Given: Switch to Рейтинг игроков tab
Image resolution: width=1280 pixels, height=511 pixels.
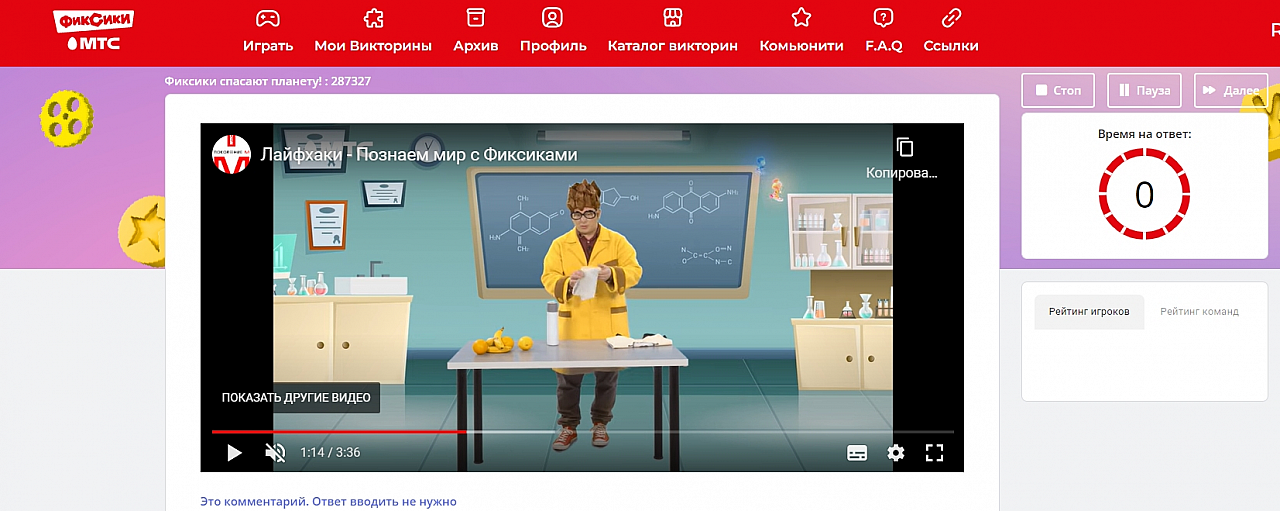Looking at the screenshot, I should click(x=1089, y=312).
